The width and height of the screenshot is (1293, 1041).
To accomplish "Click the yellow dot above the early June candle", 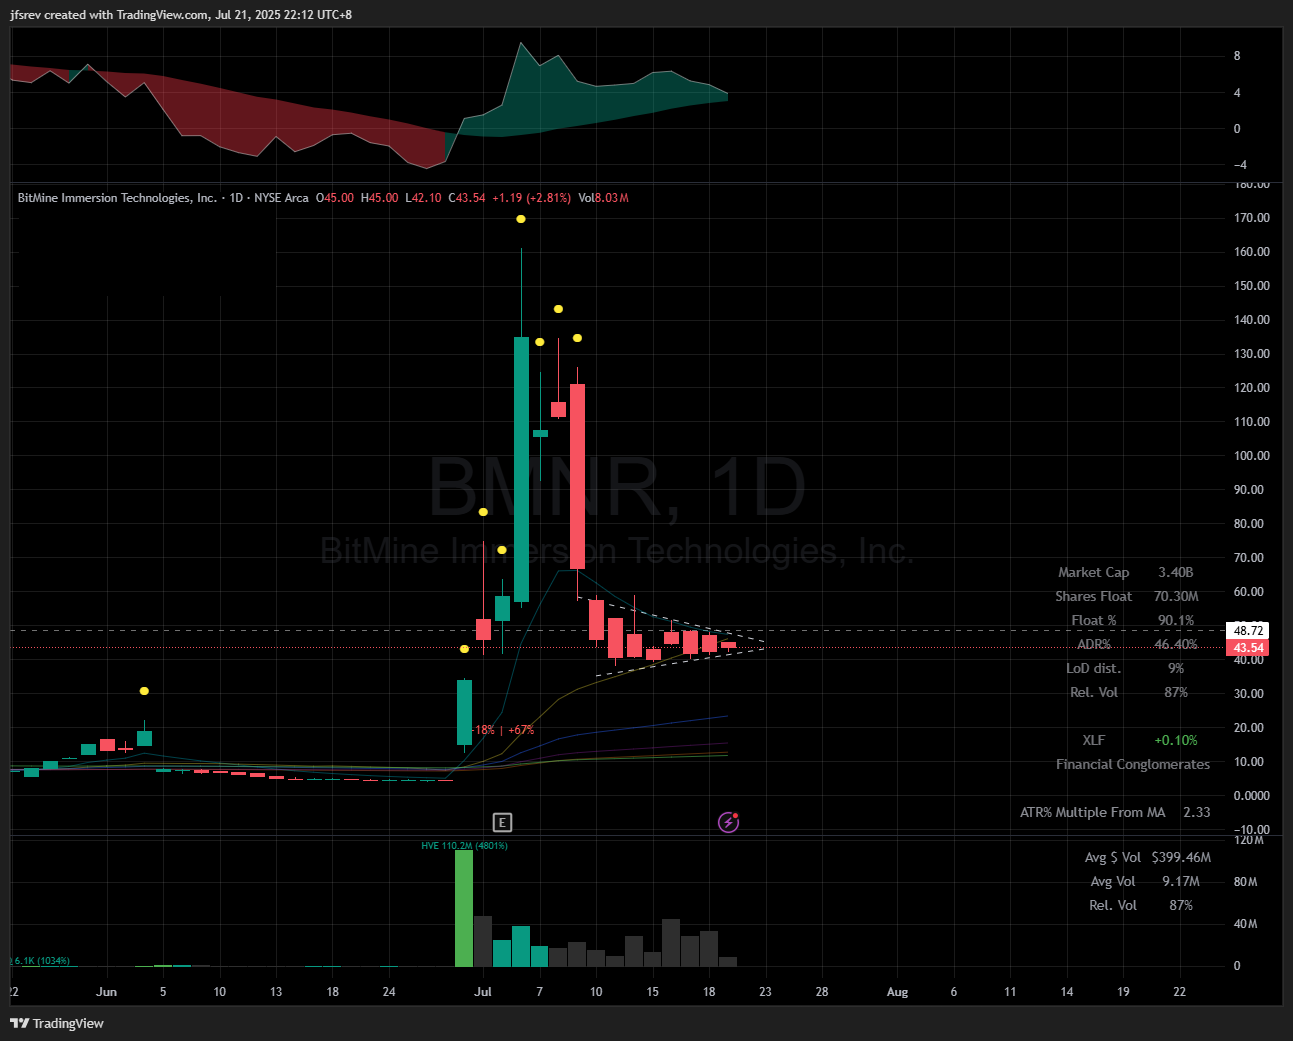I will click(144, 691).
